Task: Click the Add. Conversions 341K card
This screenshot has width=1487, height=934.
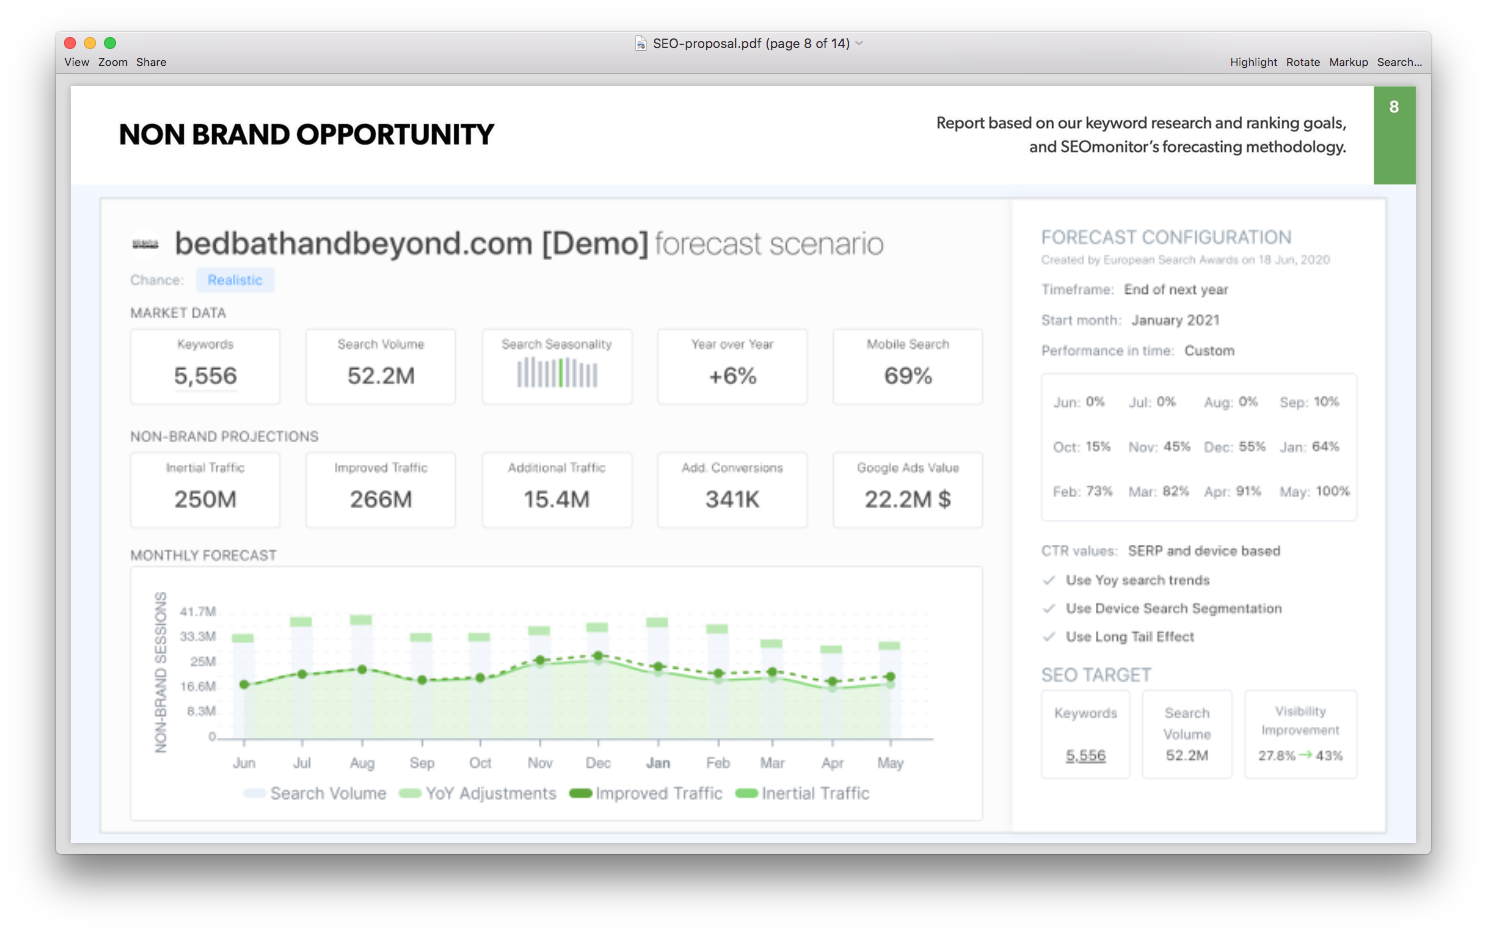Action: point(732,490)
